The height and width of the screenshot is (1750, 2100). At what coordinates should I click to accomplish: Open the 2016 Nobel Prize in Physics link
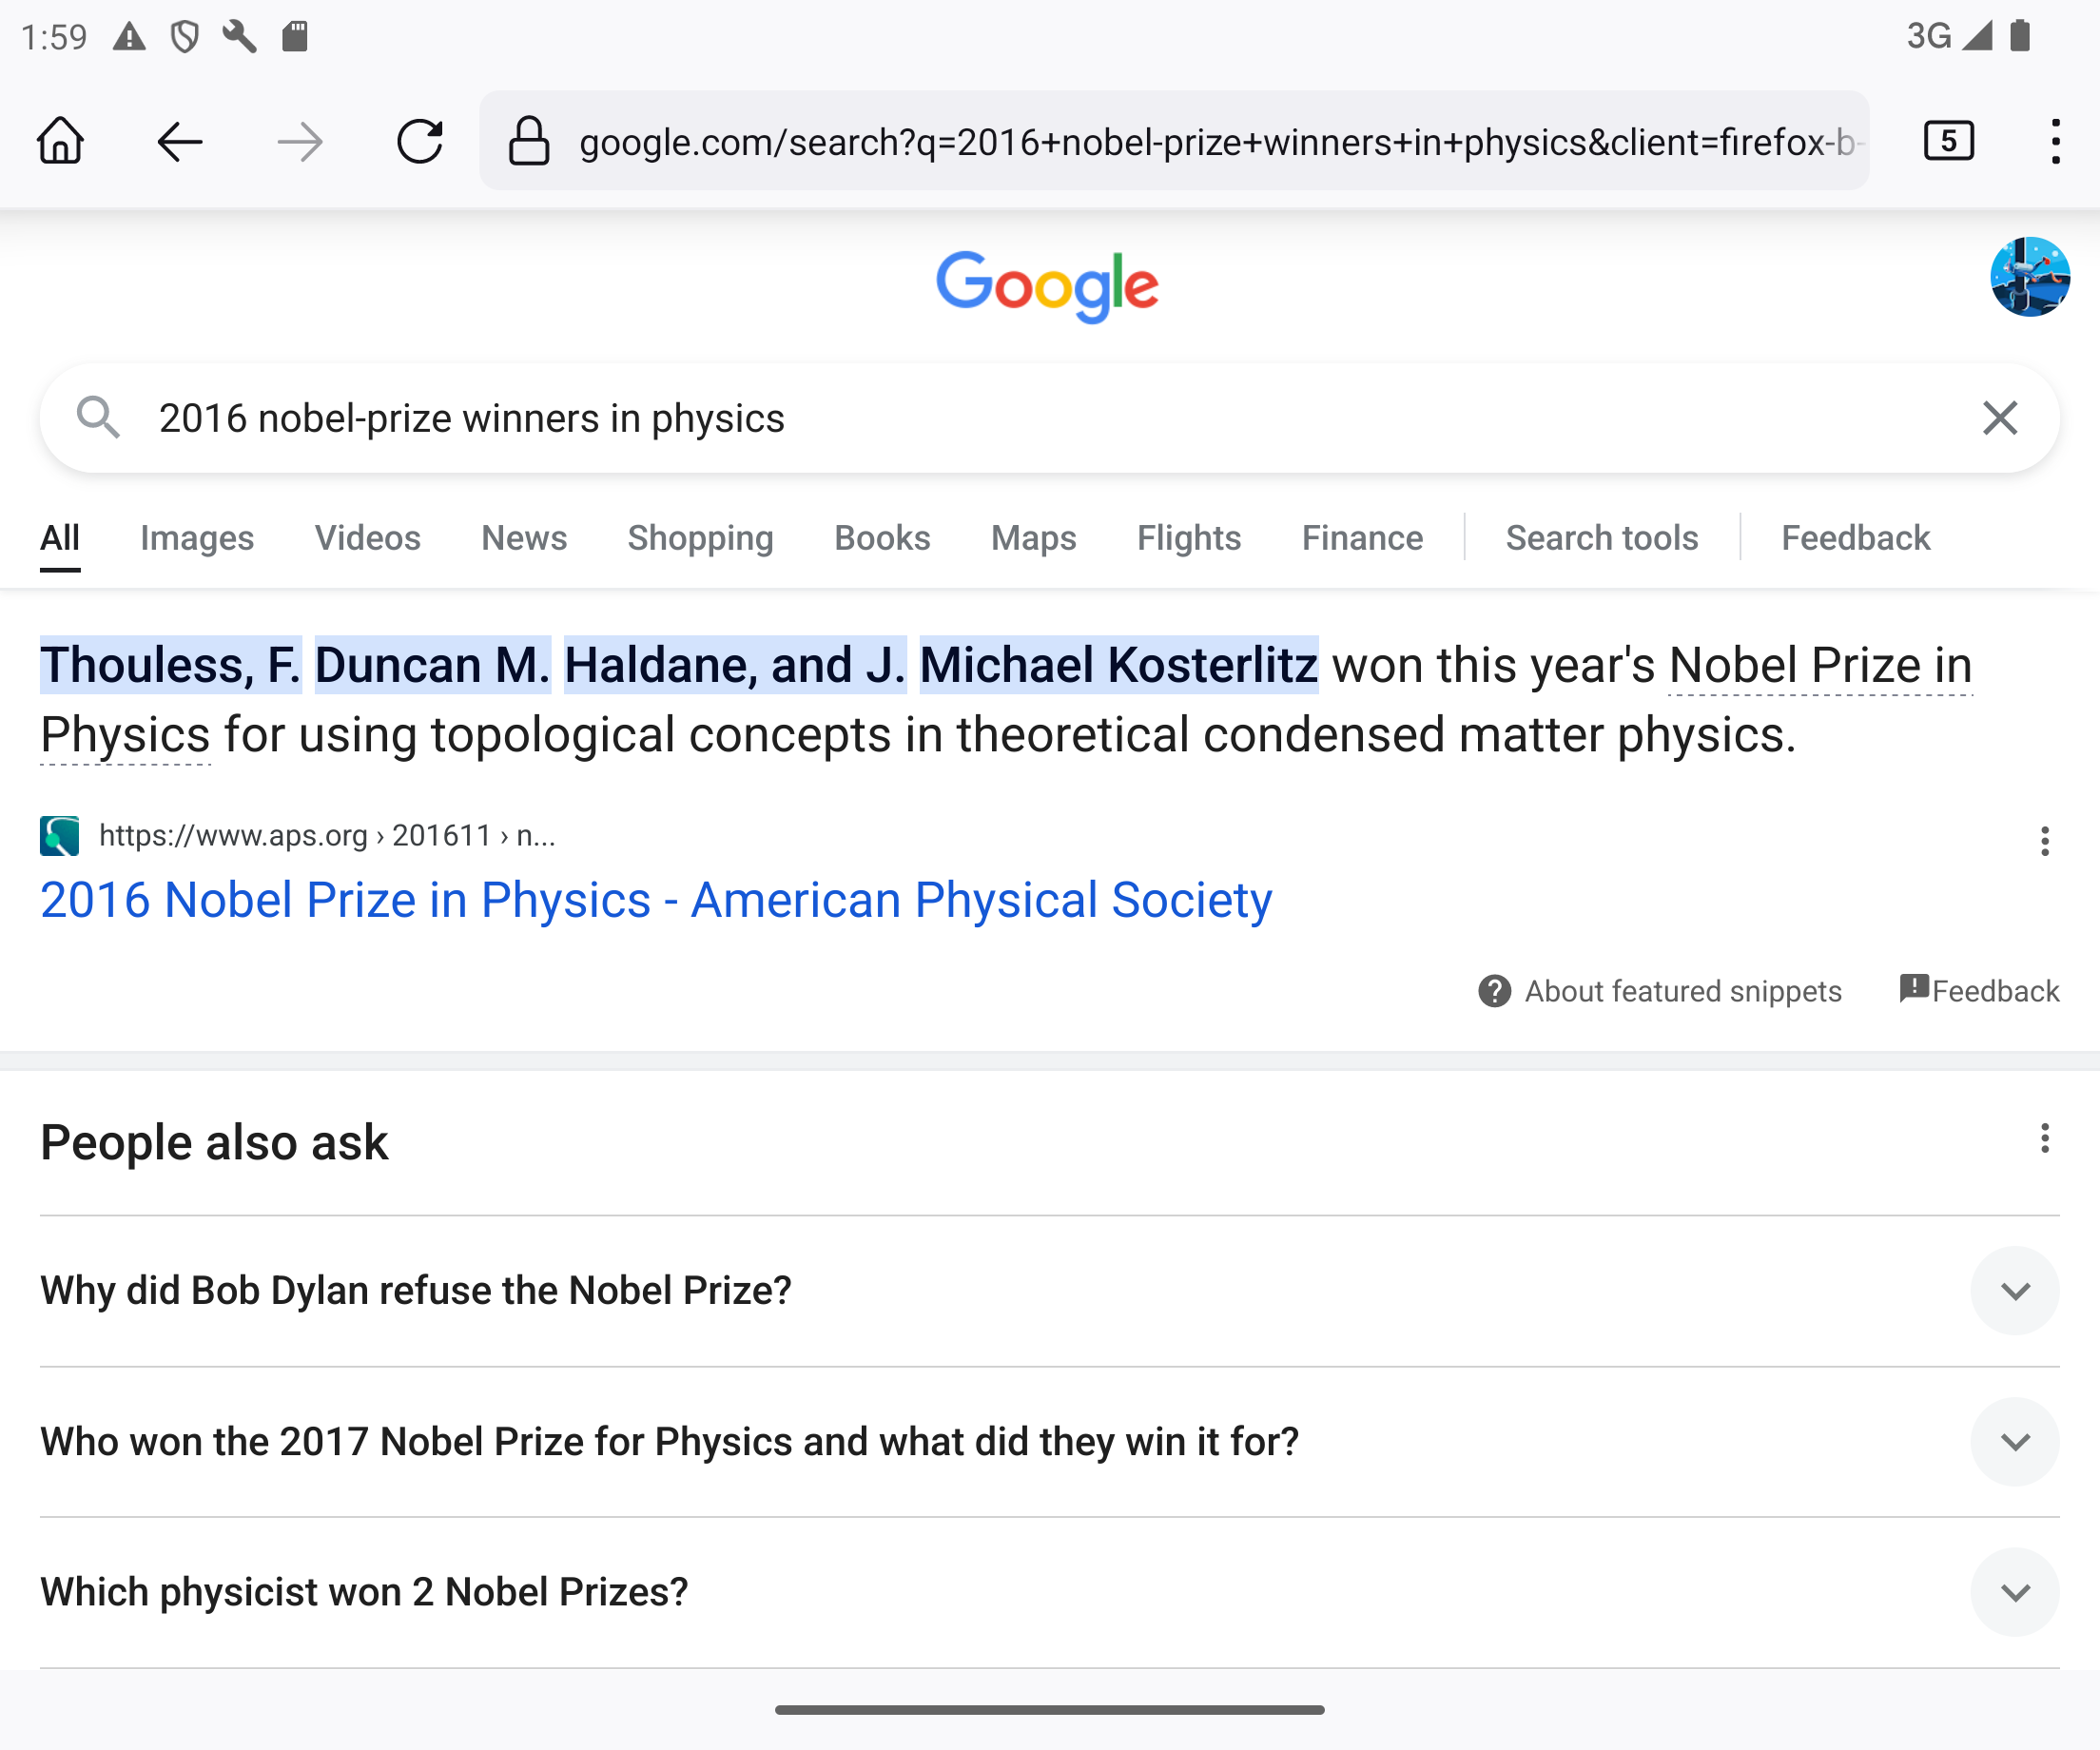[x=656, y=900]
